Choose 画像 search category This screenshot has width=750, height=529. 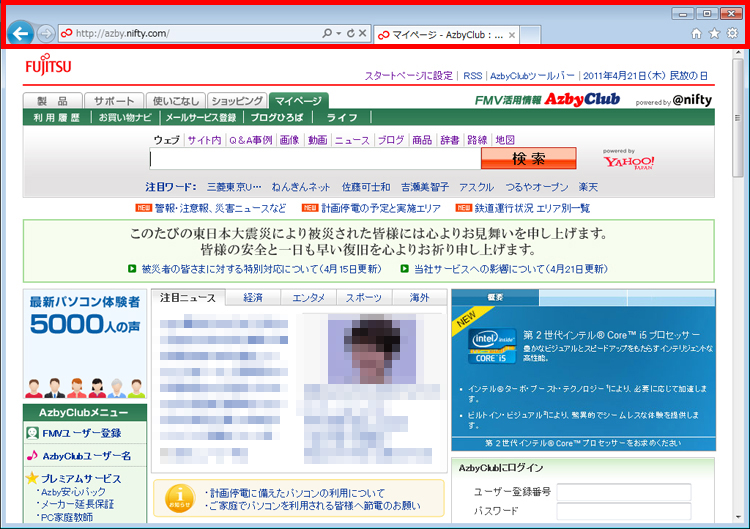pos(289,140)
